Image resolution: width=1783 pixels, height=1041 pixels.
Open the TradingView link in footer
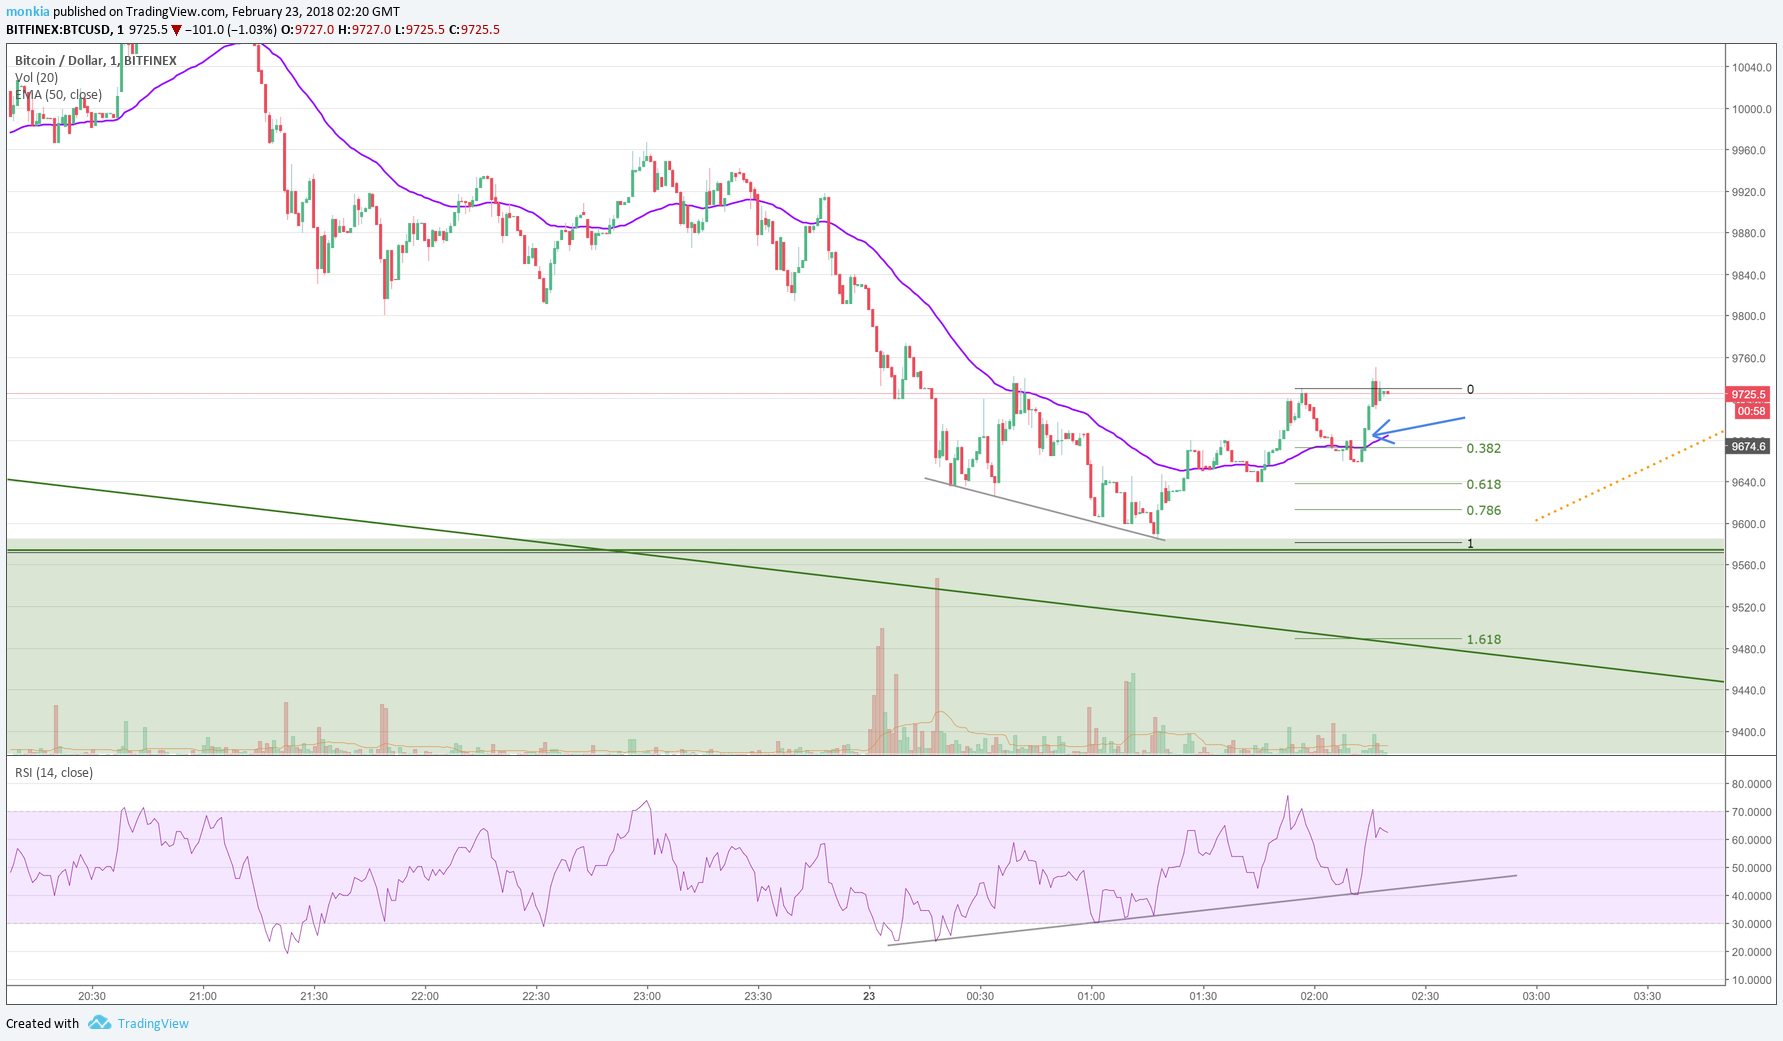(153, 1023)
